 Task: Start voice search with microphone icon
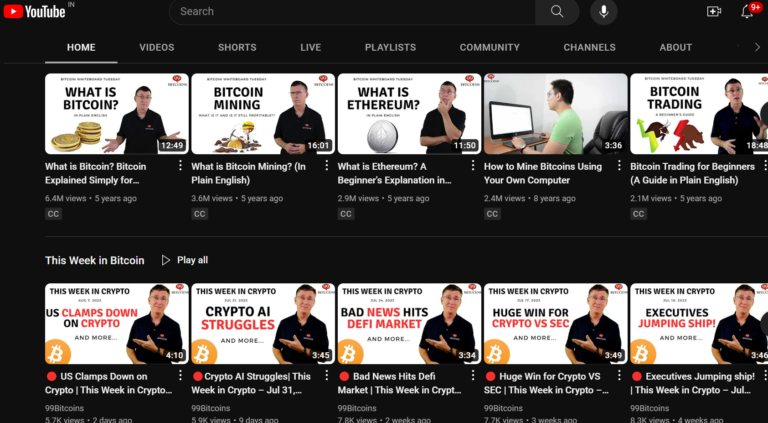click(x=603, y=11)
